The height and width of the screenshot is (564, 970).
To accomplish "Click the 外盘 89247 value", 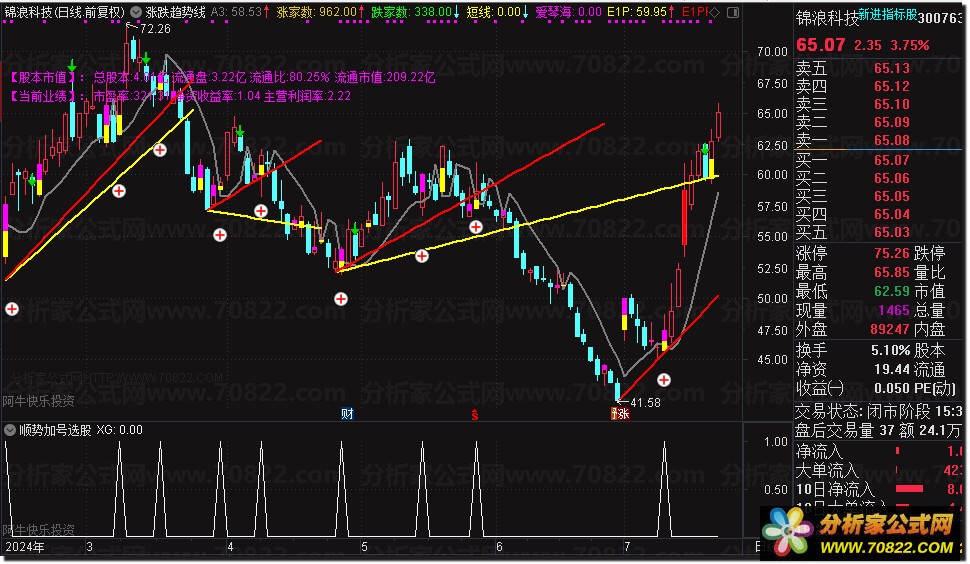I will pyautogui.click(x=890, y=329).
